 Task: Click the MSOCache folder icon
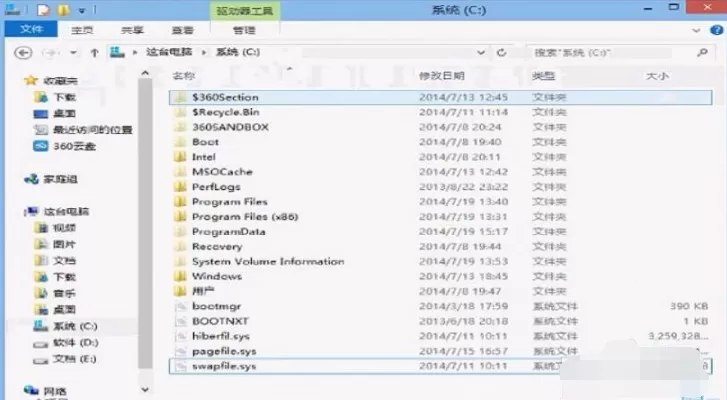point(180,171)
